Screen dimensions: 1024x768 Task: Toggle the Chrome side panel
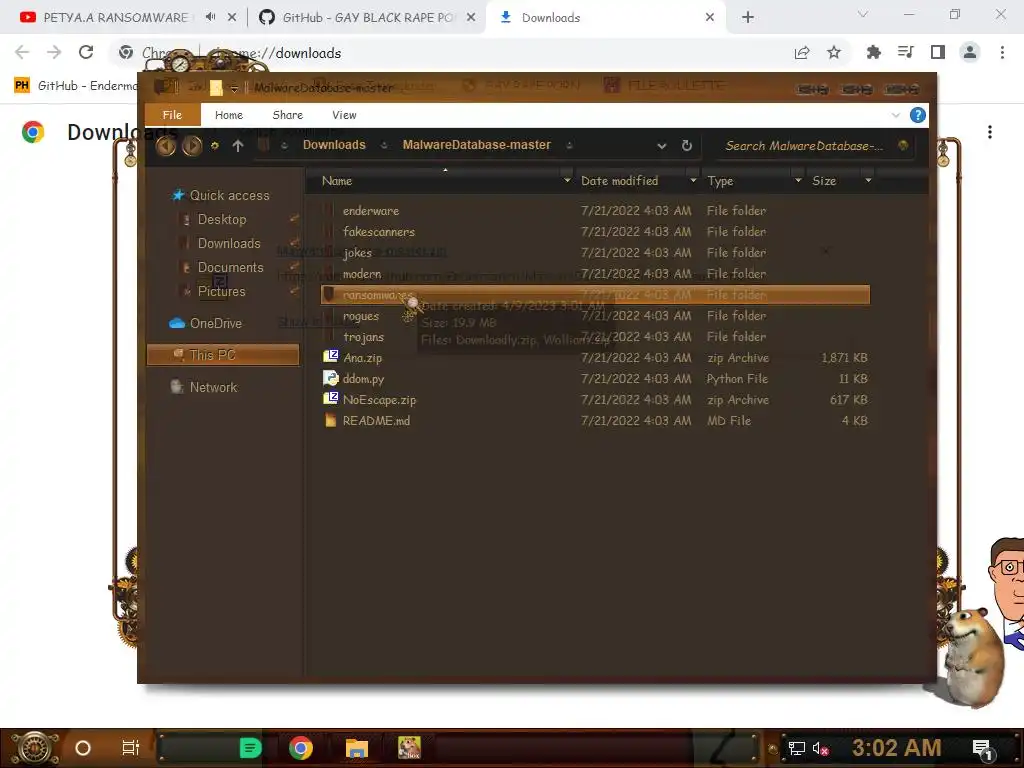tap(938, 52)
